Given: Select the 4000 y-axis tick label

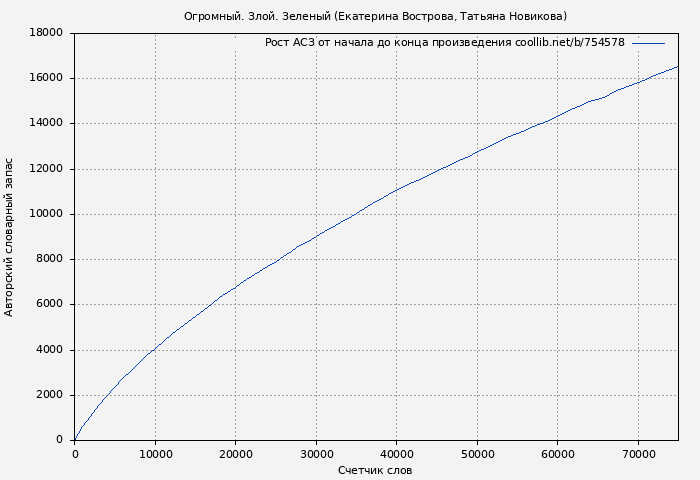Looking at the screenshot, I should (49, 350).
